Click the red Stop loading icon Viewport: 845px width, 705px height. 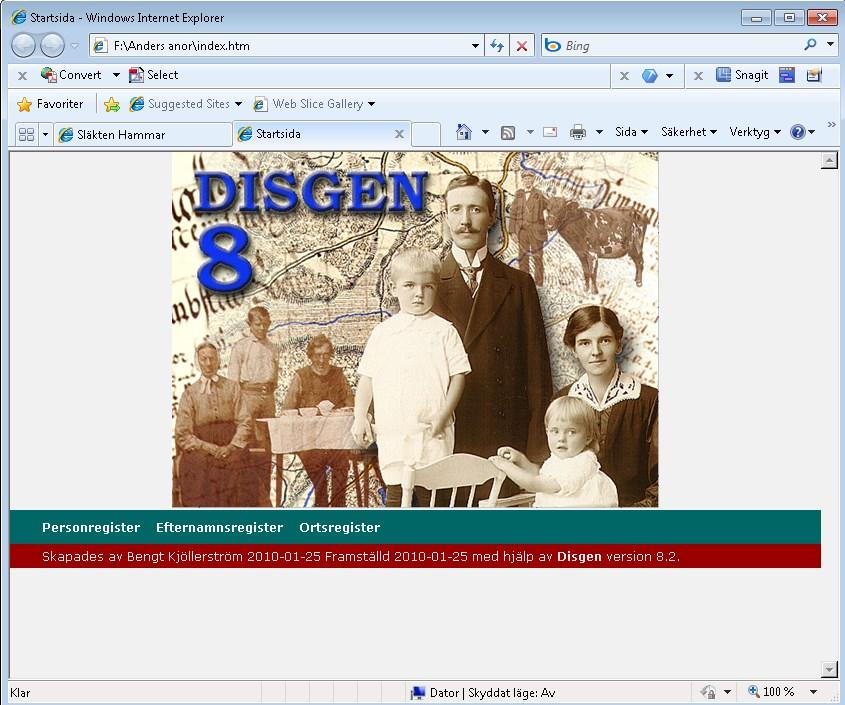522,46
